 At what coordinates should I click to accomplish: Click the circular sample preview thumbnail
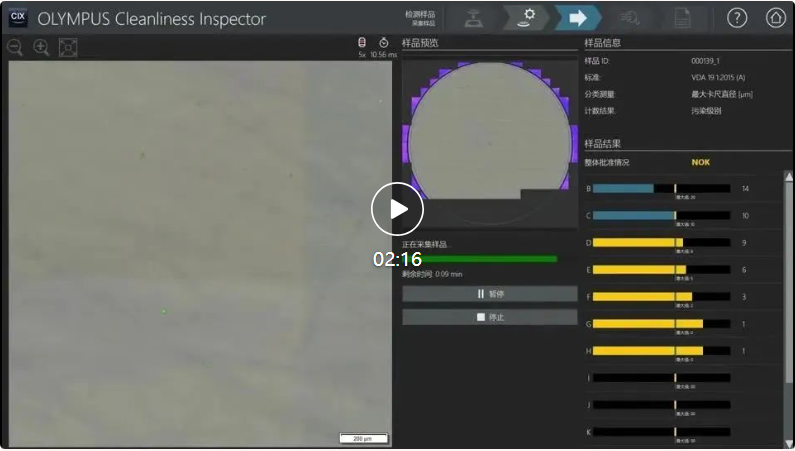(x=490, y=143)
